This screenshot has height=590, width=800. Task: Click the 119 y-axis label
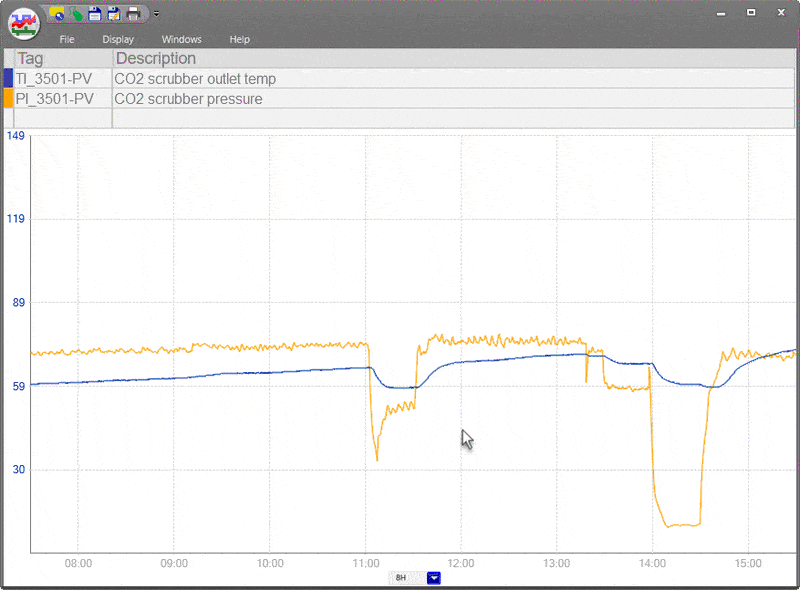(15, 219)
